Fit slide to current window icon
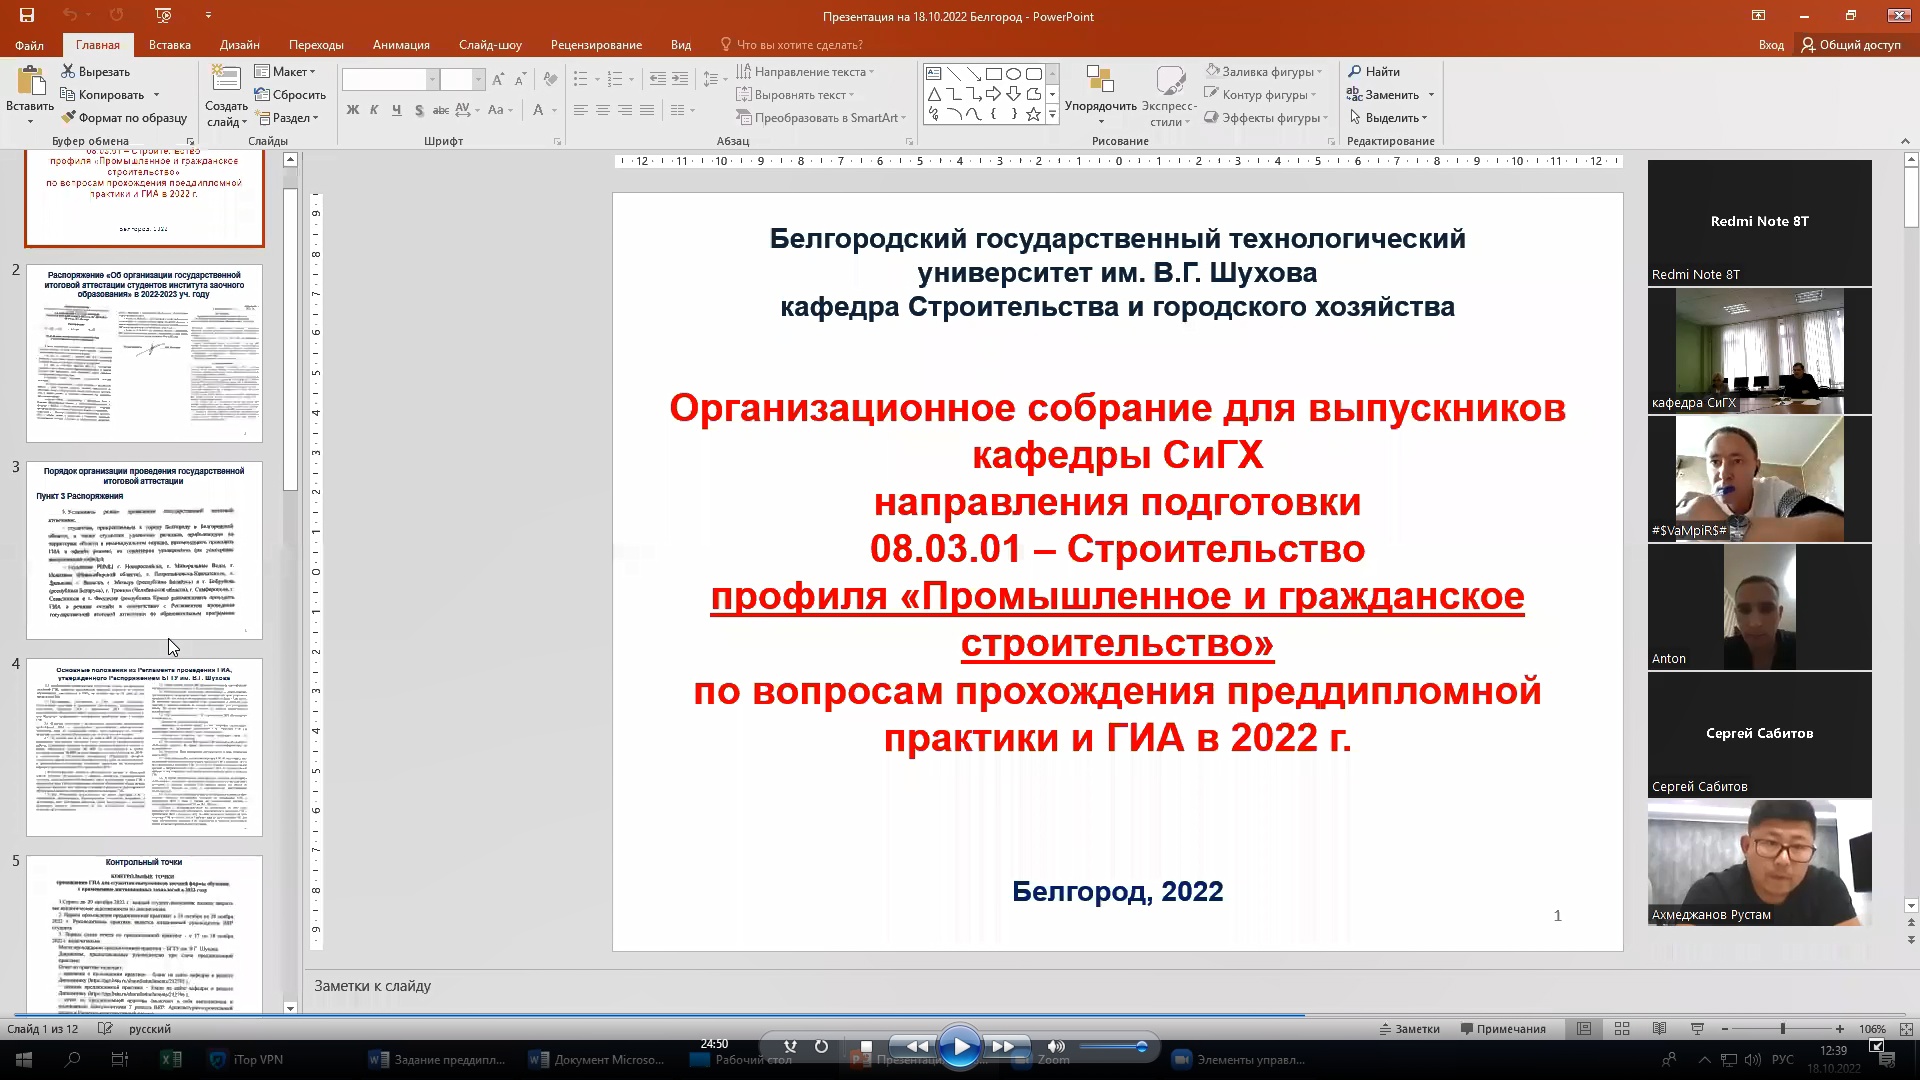1920x1080 pixels. point(1905,1028)
